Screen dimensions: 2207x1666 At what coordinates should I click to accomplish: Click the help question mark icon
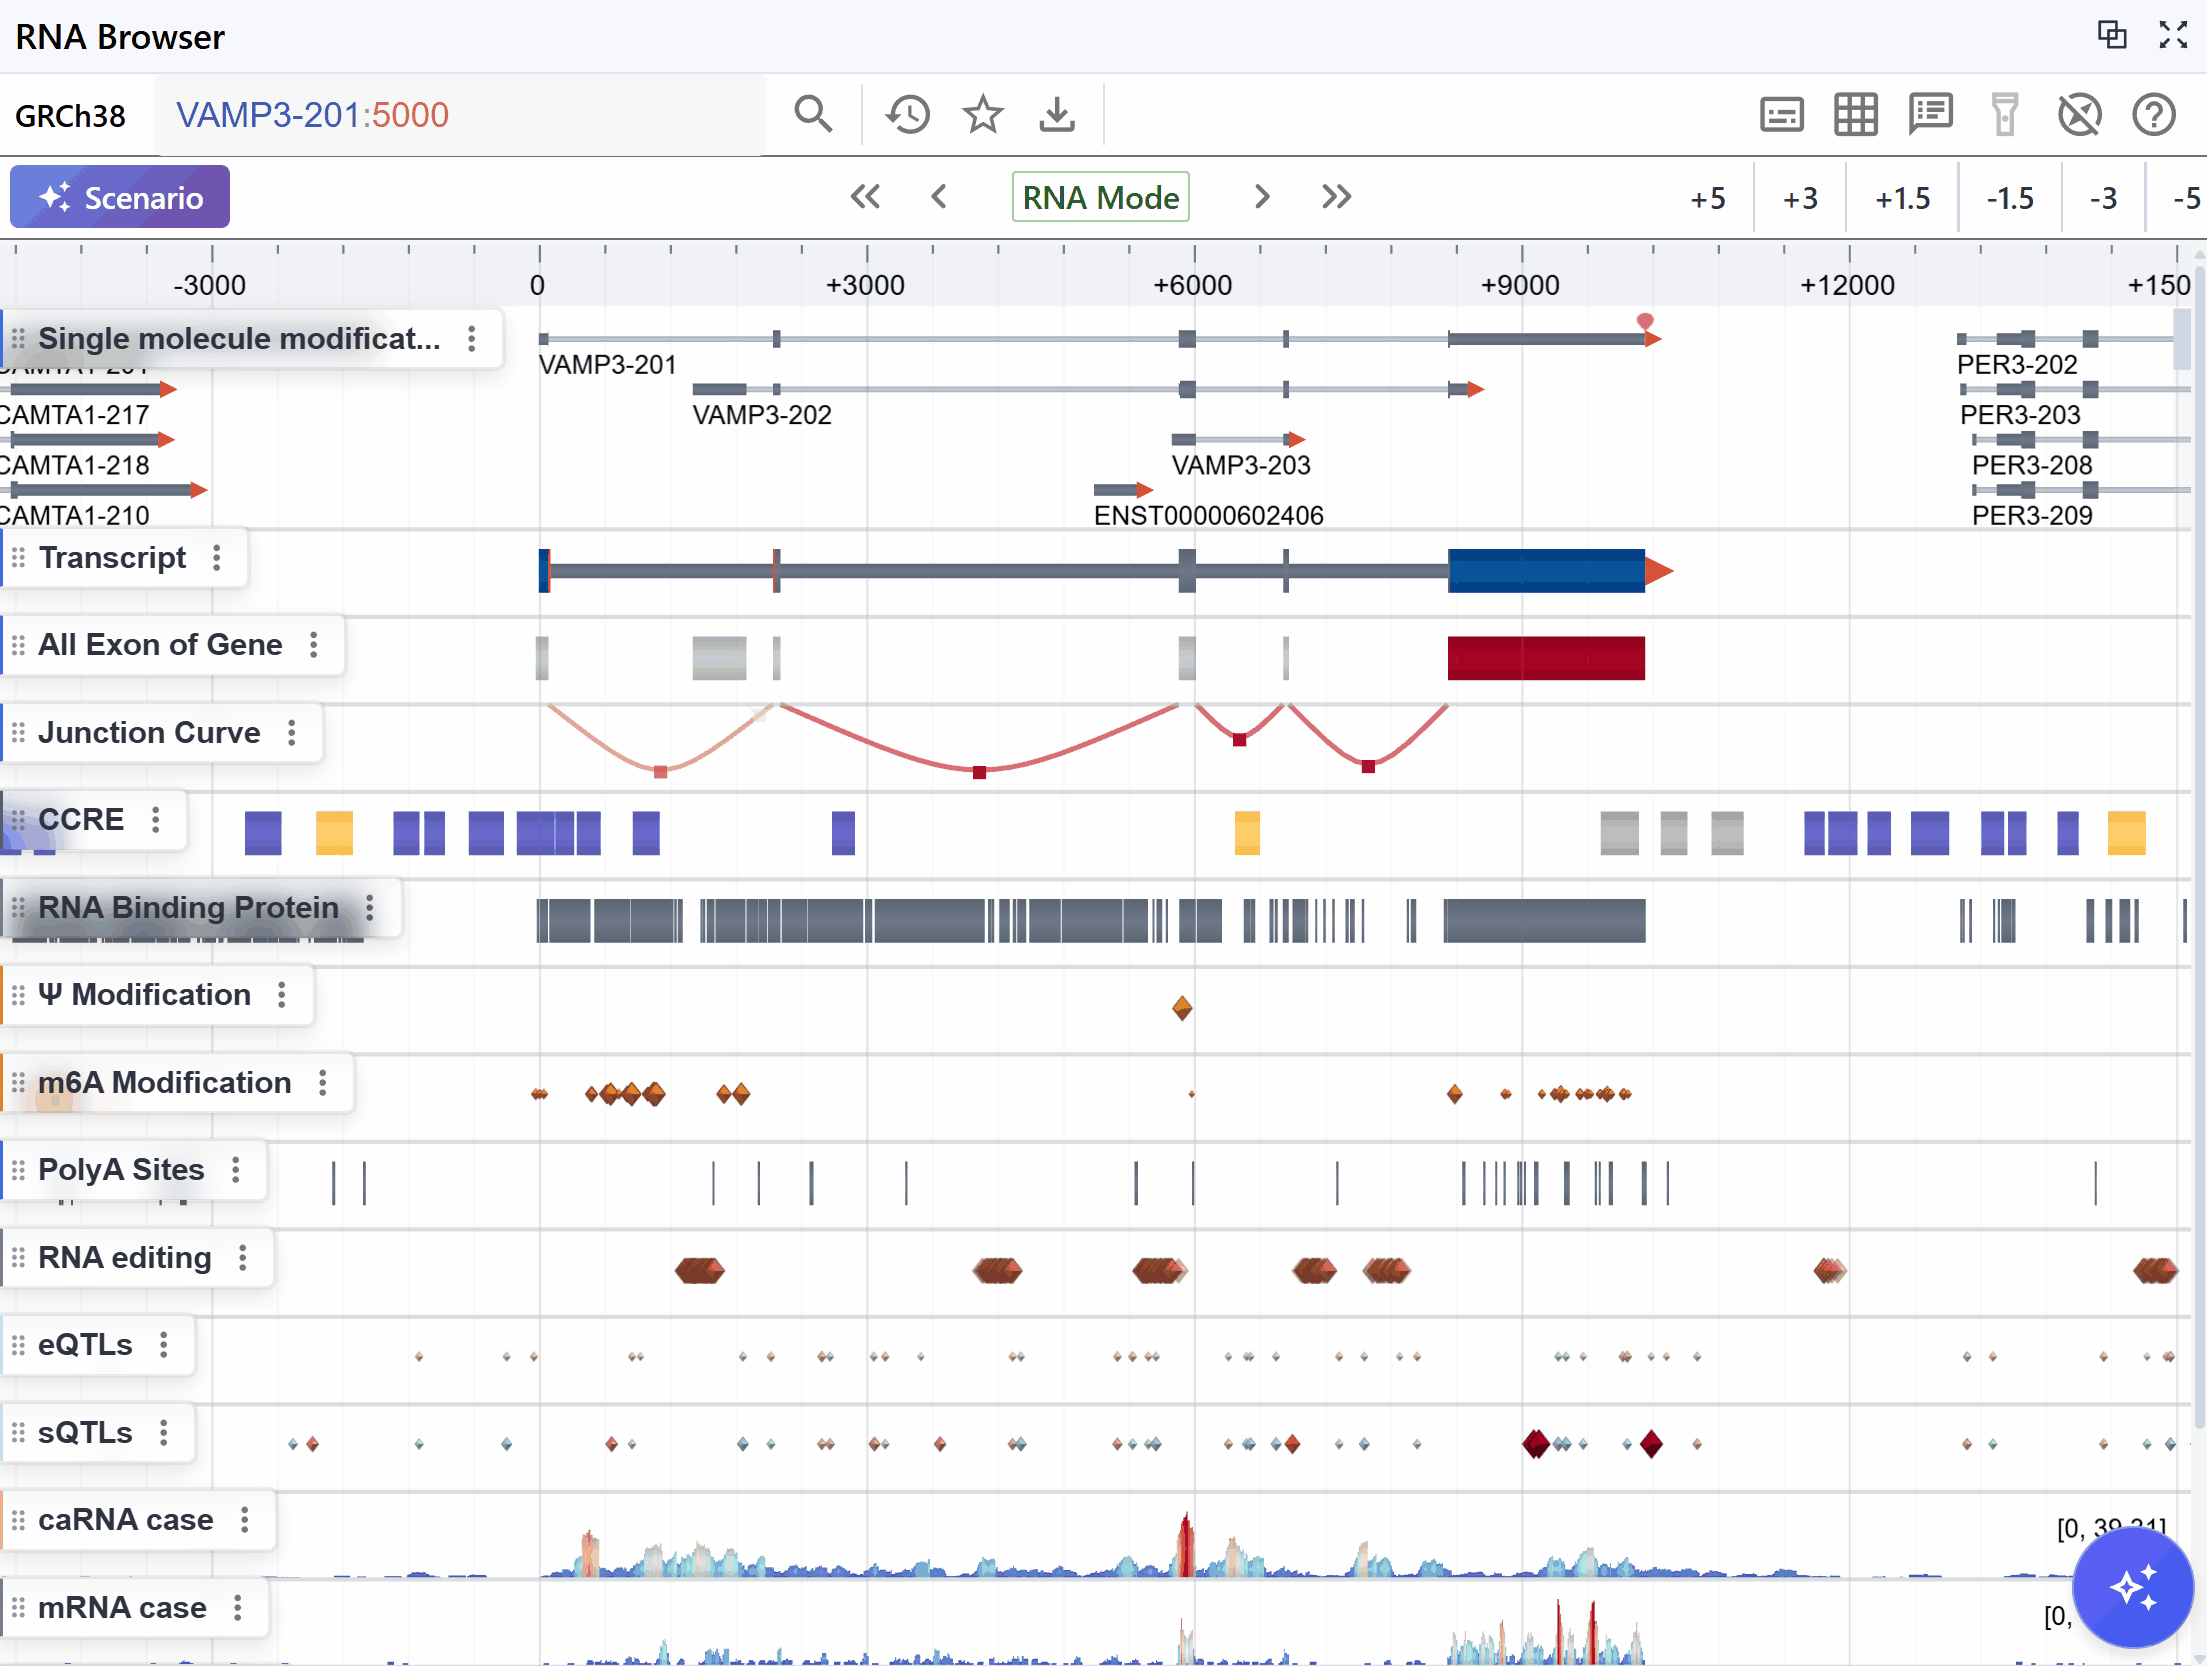click(2153, 114)
